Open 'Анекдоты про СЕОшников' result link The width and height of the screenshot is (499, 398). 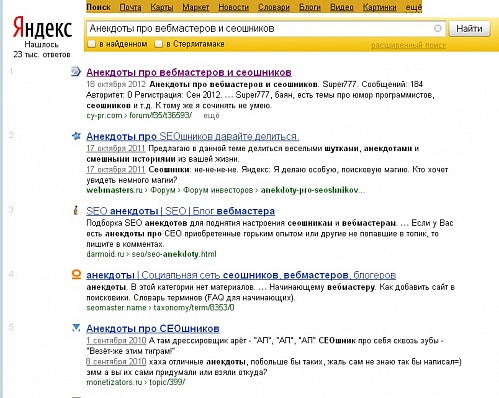[153, 329]
